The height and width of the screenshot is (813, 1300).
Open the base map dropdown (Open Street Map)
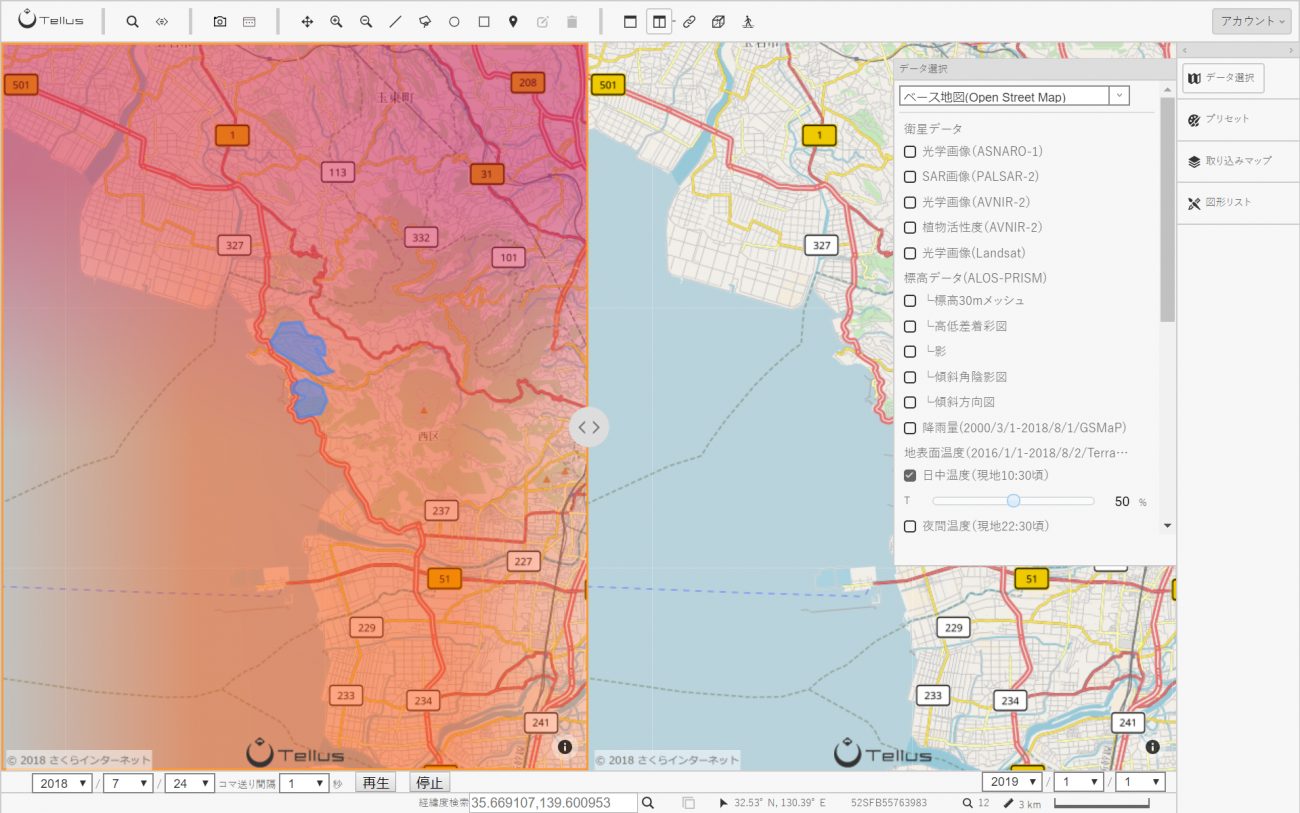(x=1014, y=96)
